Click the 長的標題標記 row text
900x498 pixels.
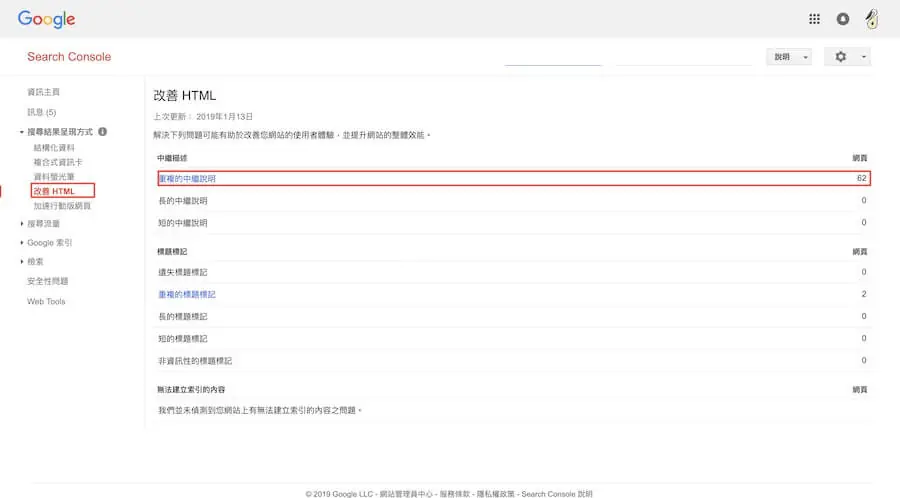point(183,316)
